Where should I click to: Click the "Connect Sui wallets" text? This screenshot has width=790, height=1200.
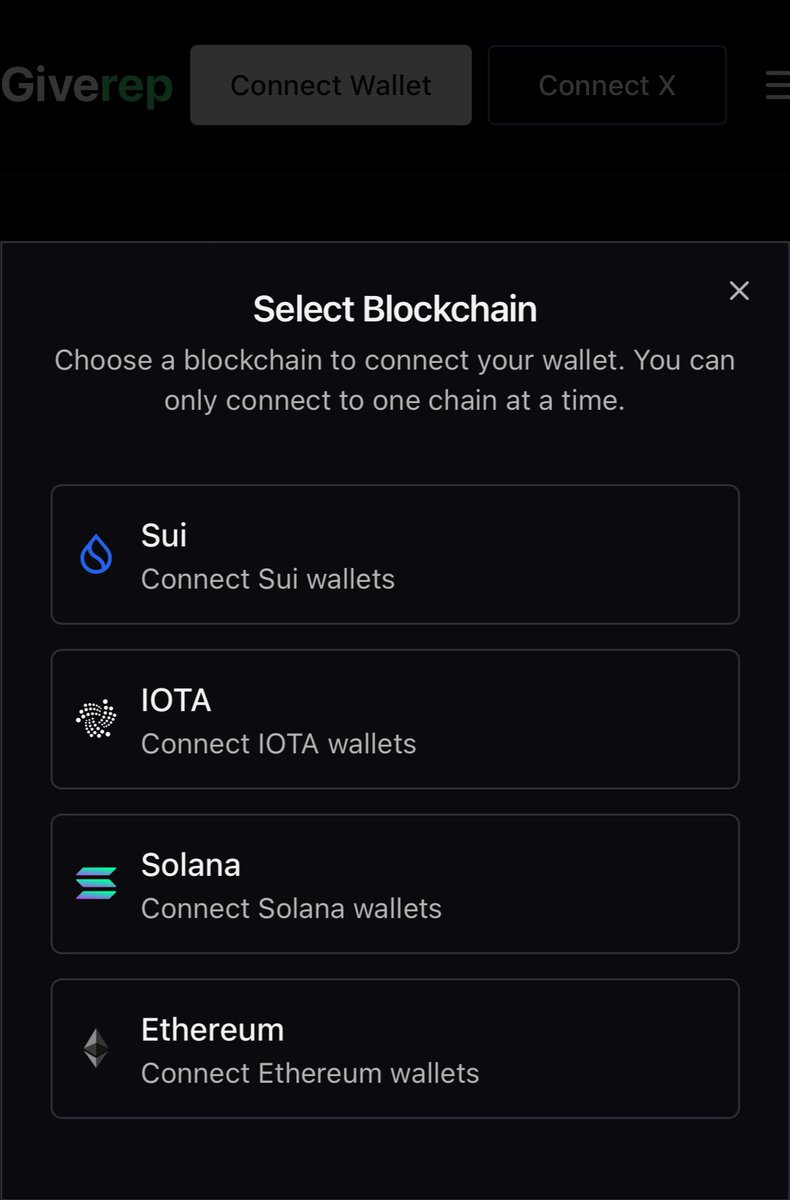coord(268,579)
